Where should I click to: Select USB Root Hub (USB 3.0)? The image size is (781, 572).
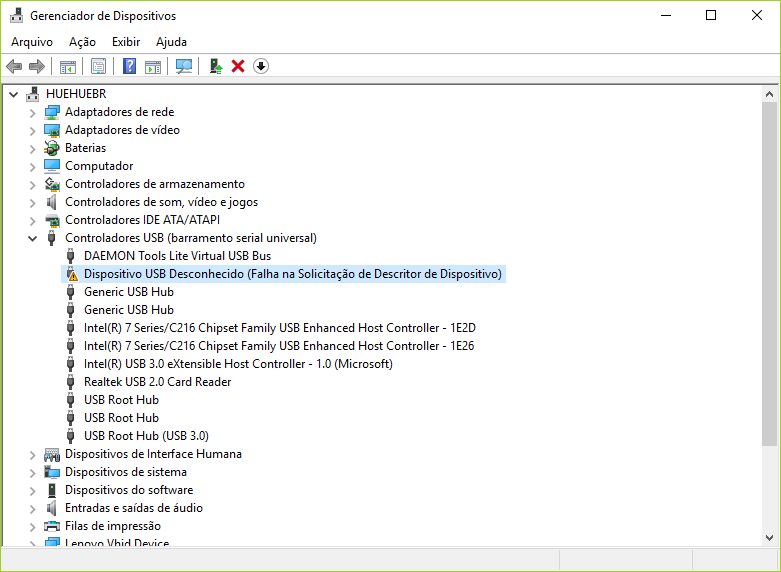pos(146,435)
